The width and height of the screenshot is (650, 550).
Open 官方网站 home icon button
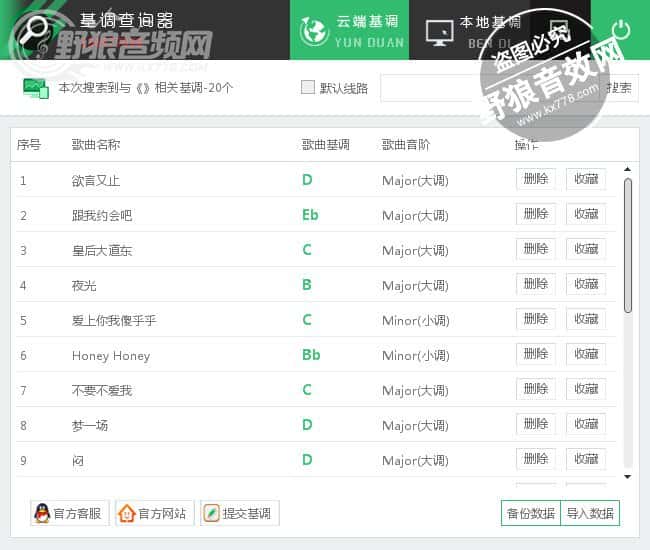coord(154,513)
